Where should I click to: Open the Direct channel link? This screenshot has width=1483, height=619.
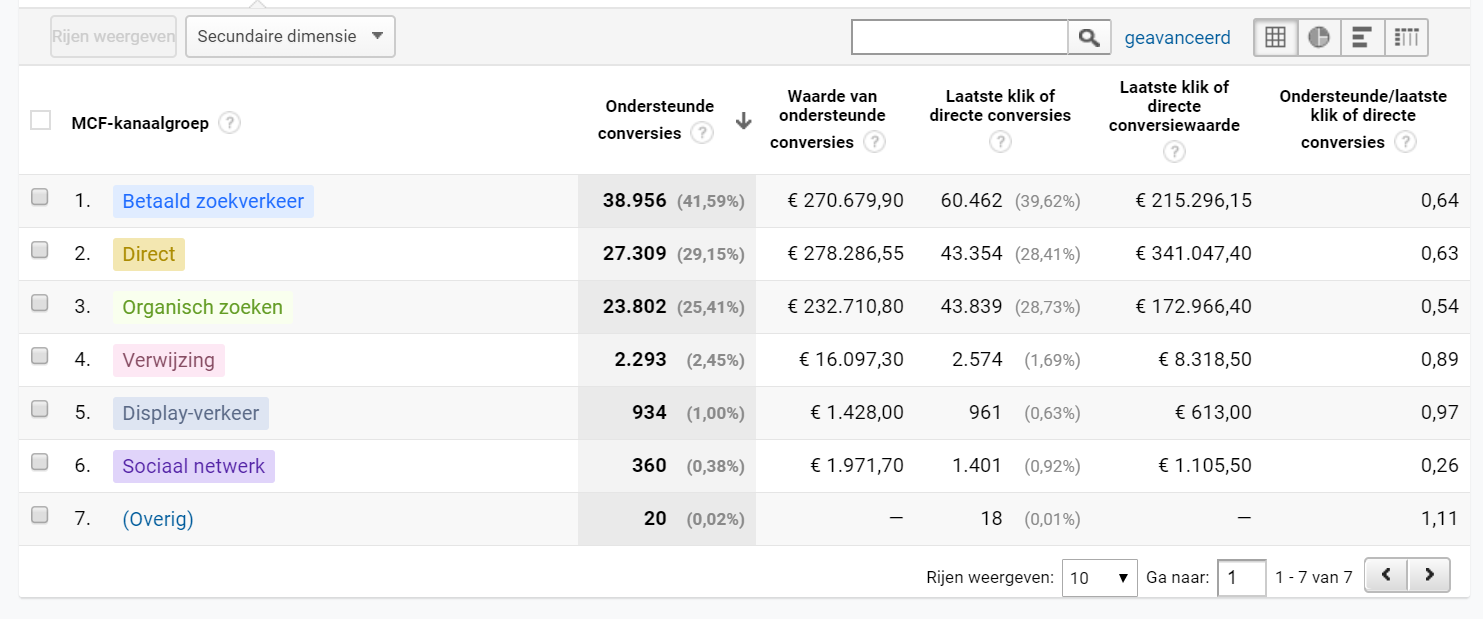(x=149, y=254)
